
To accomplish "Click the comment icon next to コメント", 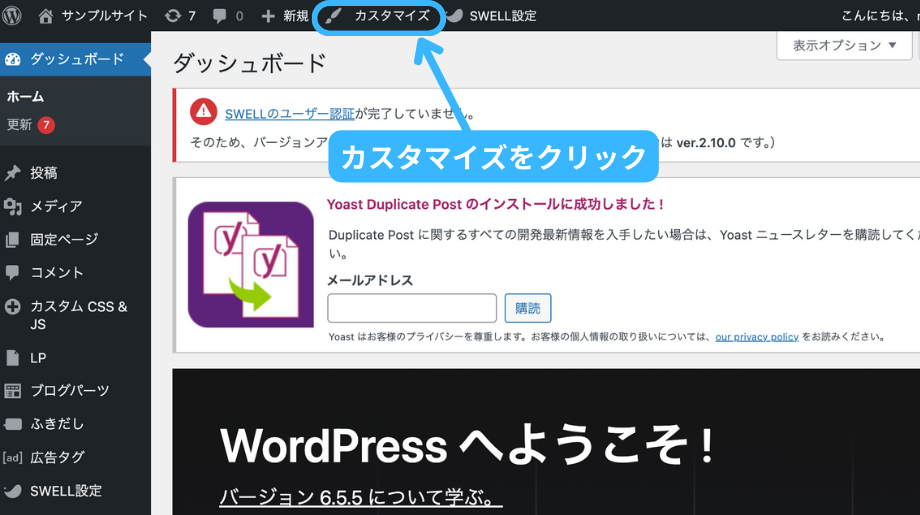I will [x=12, y=273].
